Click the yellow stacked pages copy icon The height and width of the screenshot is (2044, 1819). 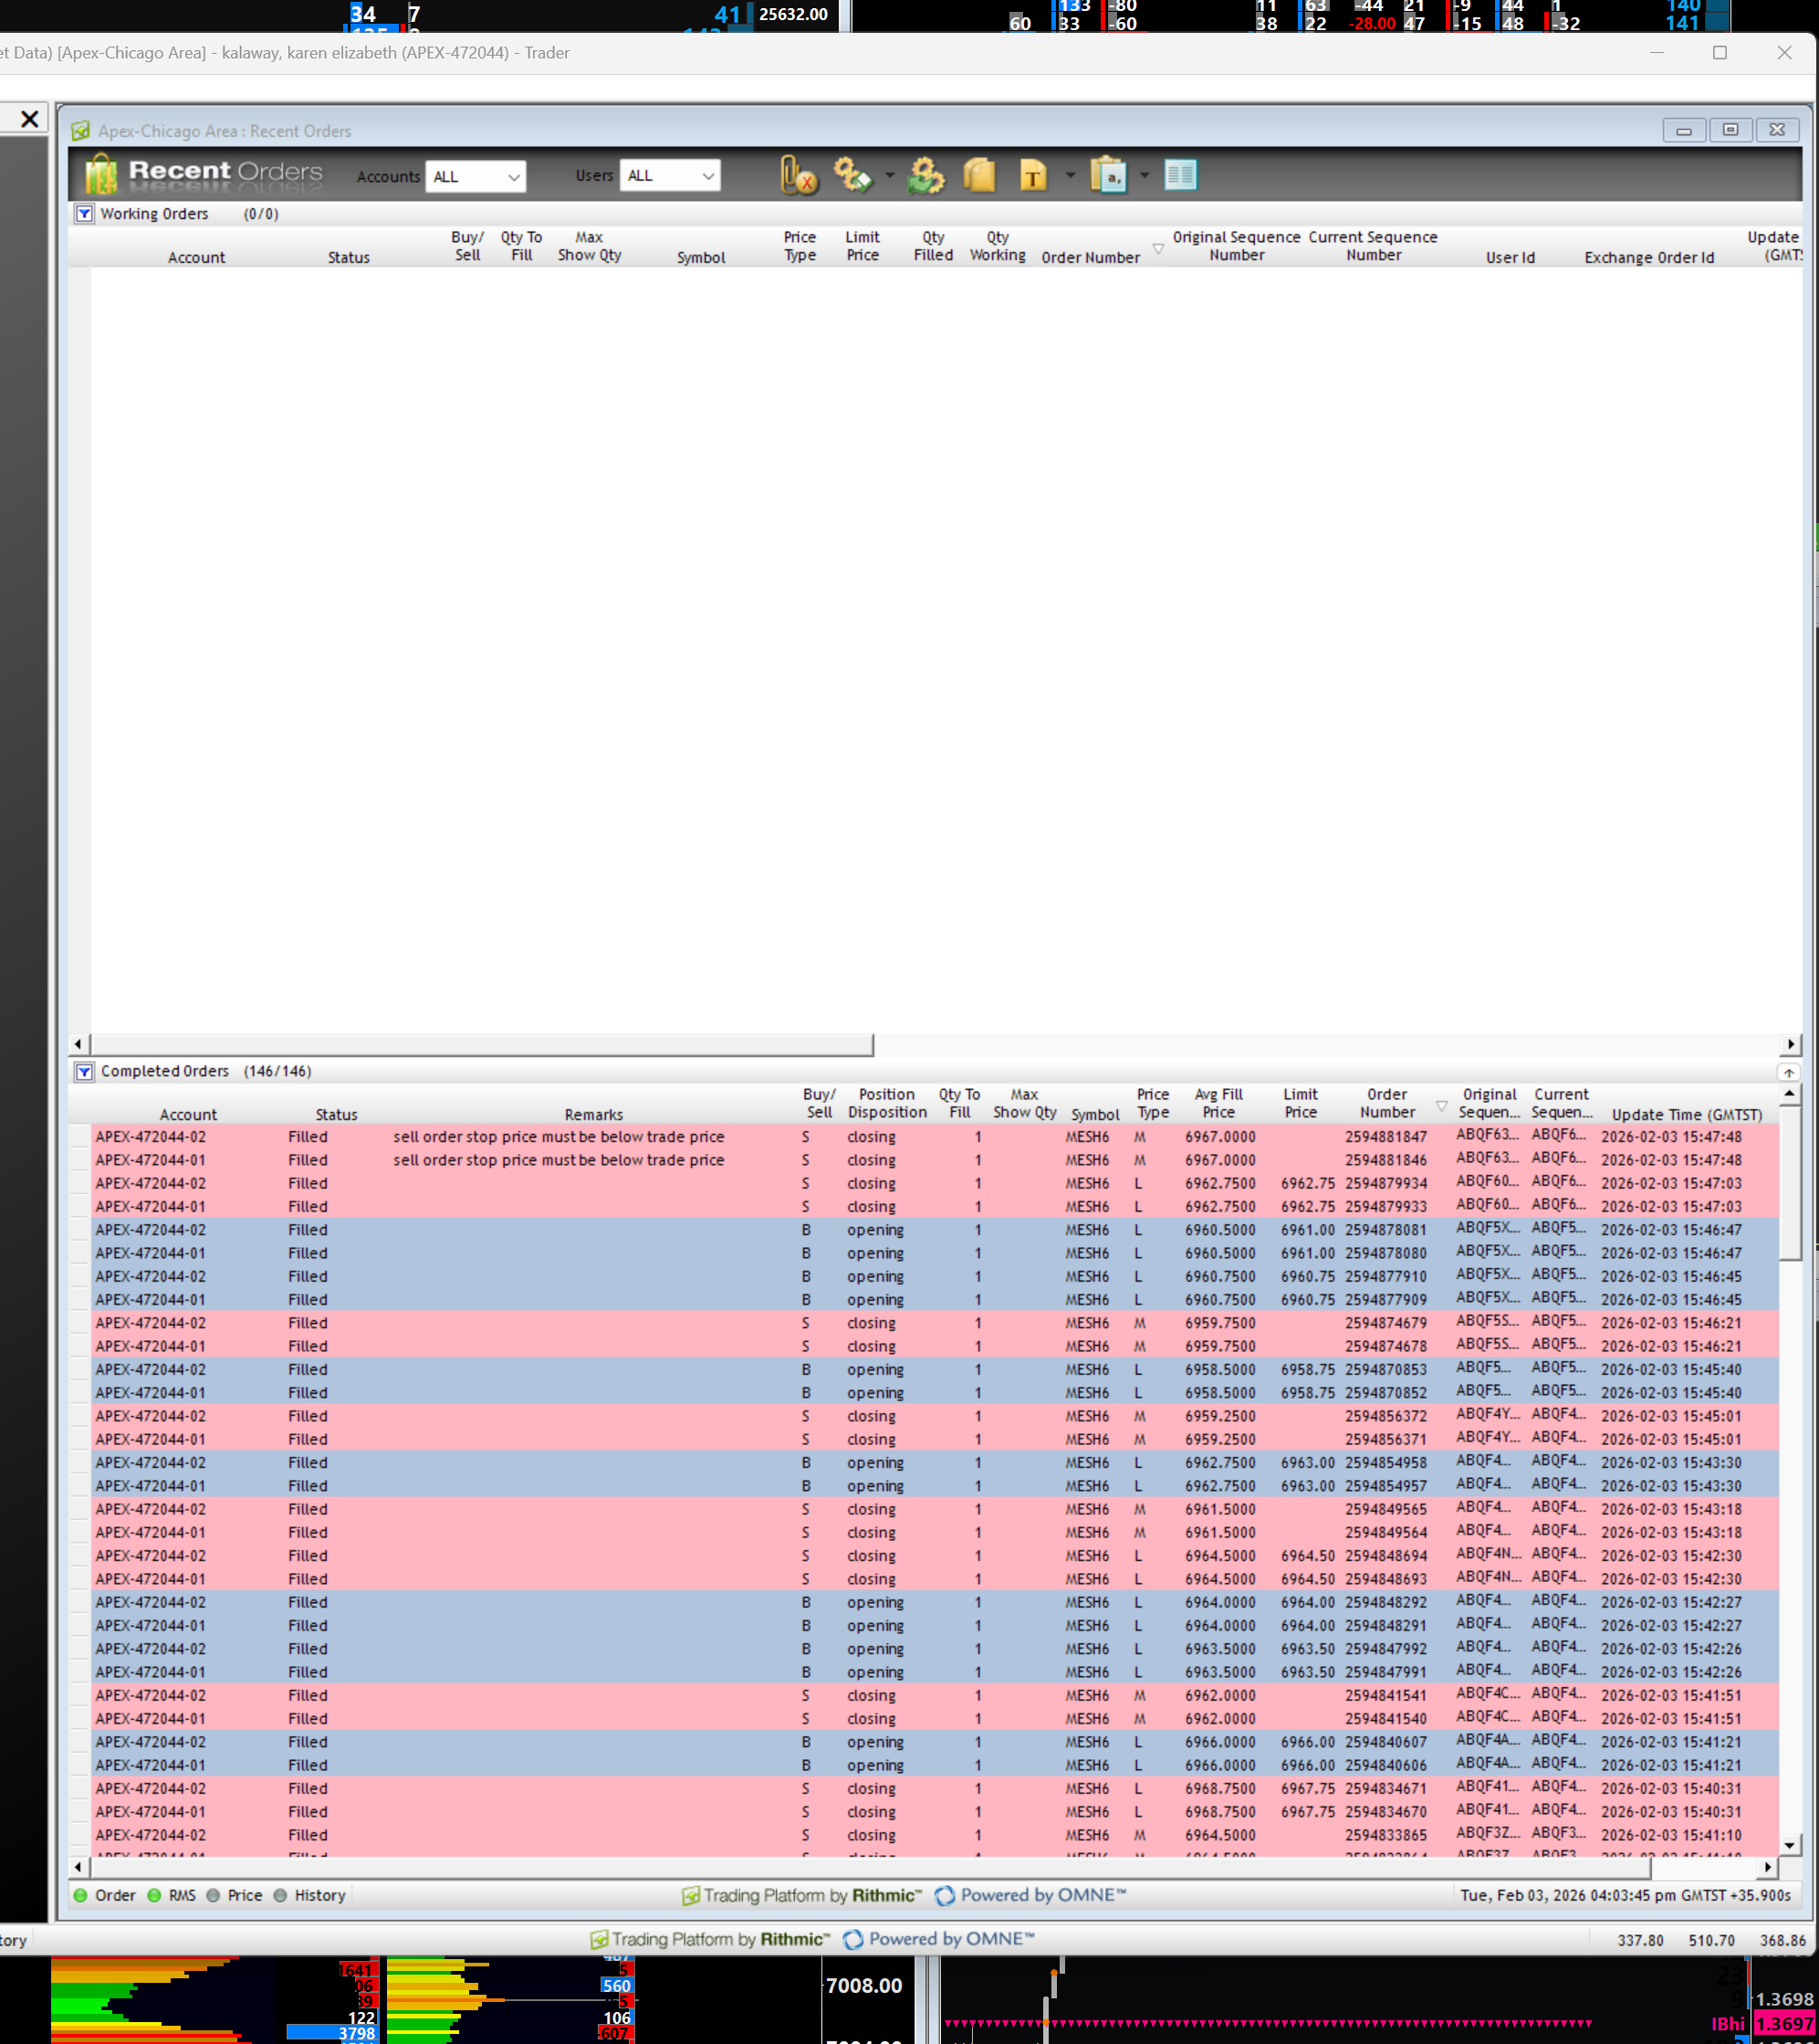pos(979,176)
